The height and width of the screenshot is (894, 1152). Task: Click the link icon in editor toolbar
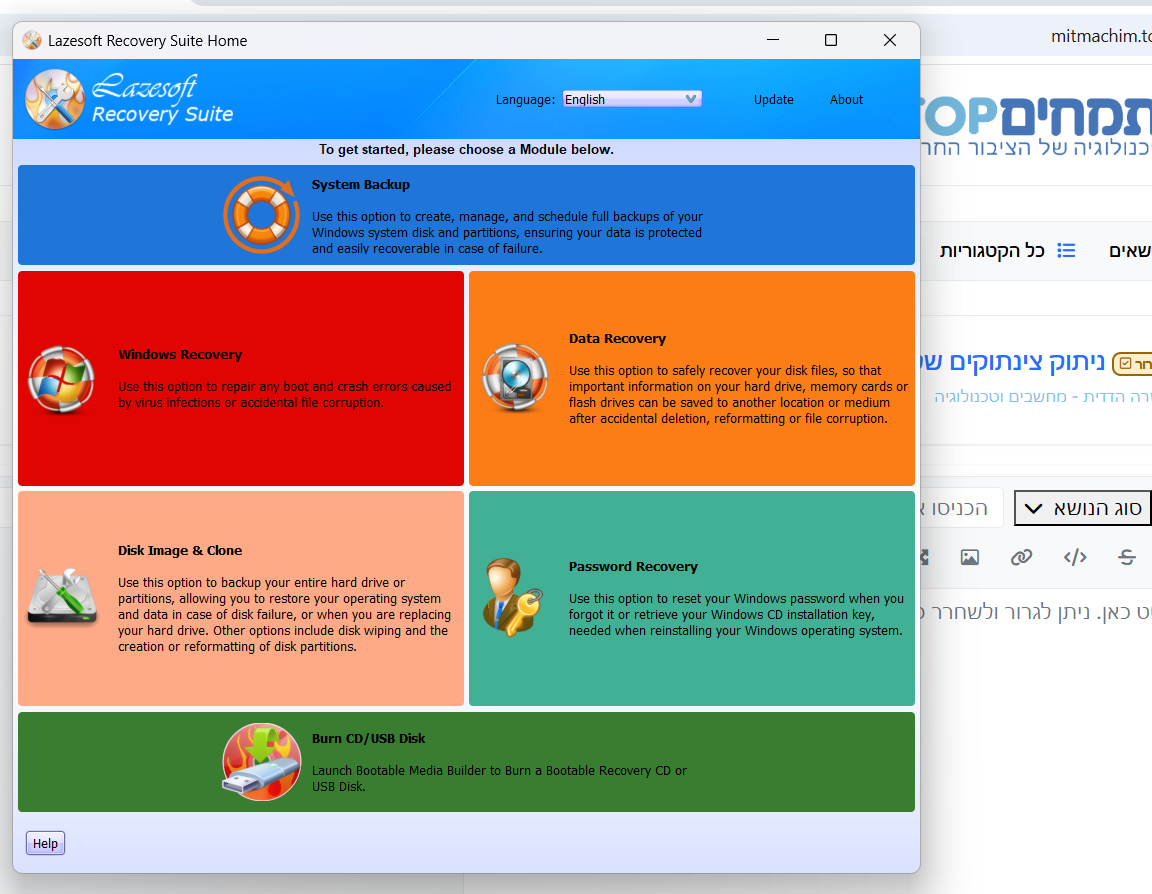tap(1021, 558)
